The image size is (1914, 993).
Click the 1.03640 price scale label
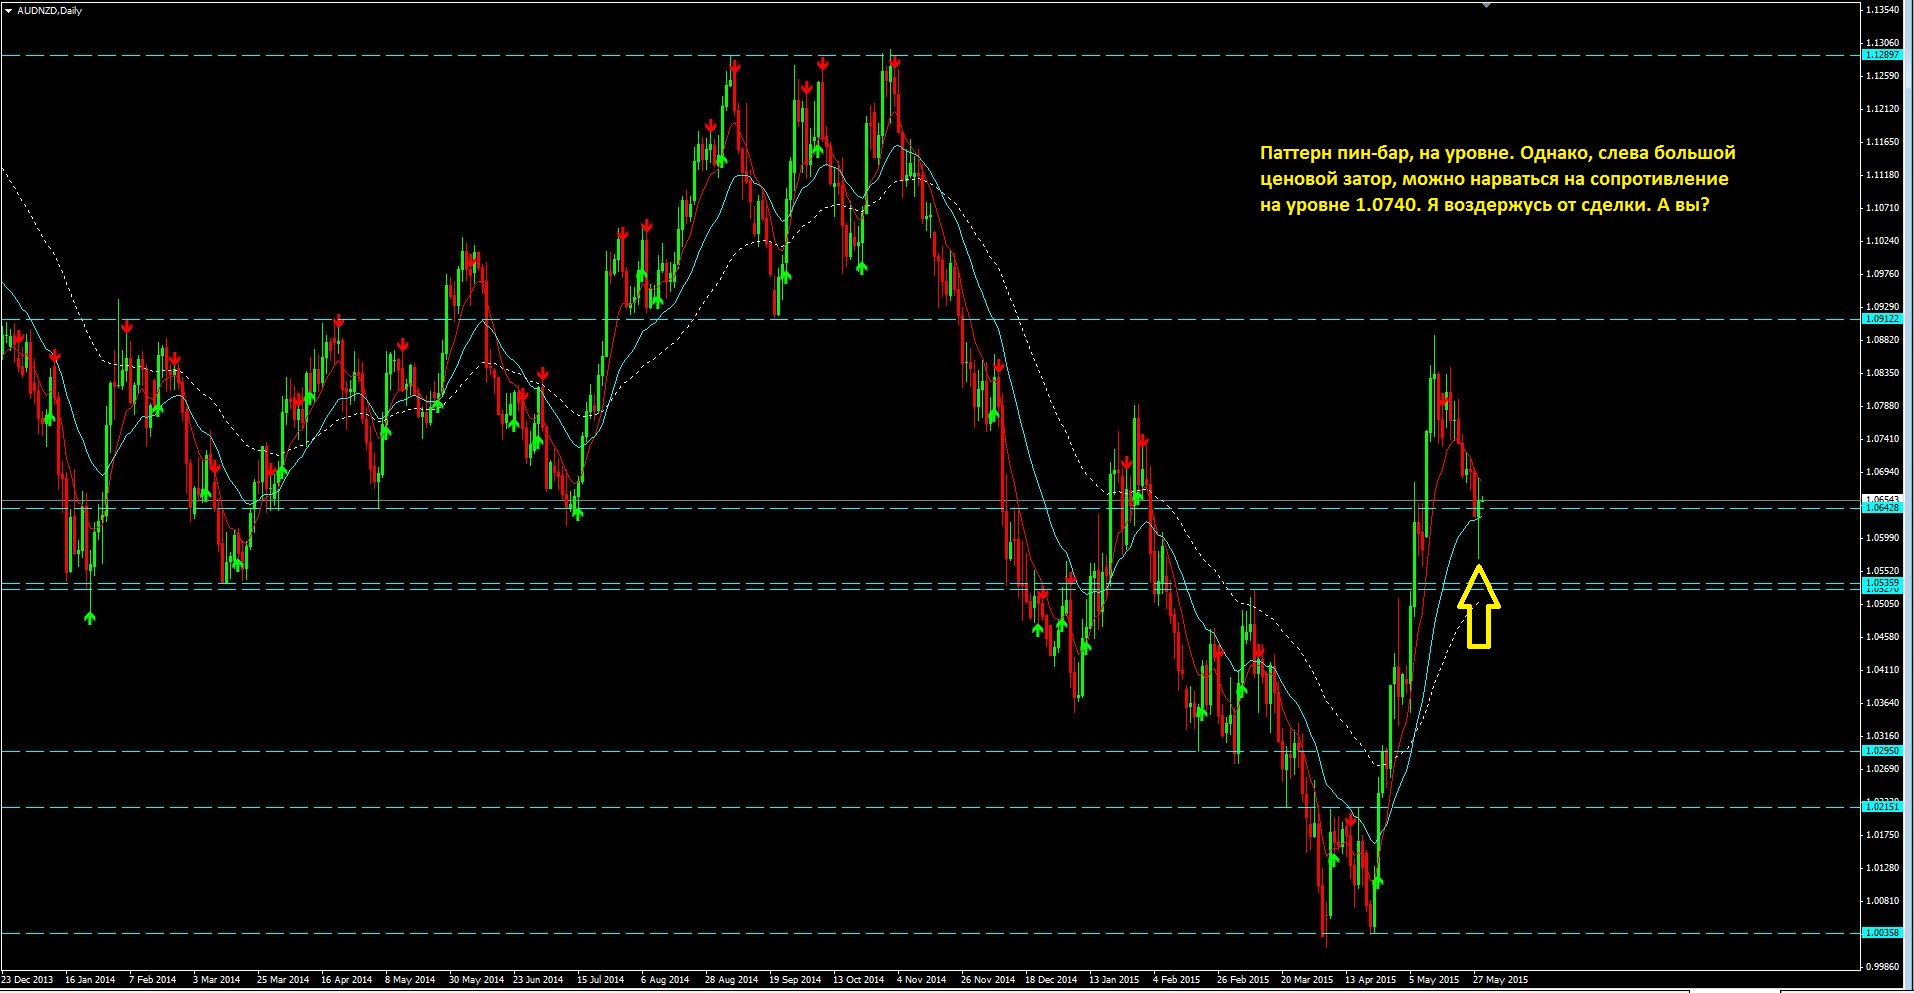(x=1883, y=703)
